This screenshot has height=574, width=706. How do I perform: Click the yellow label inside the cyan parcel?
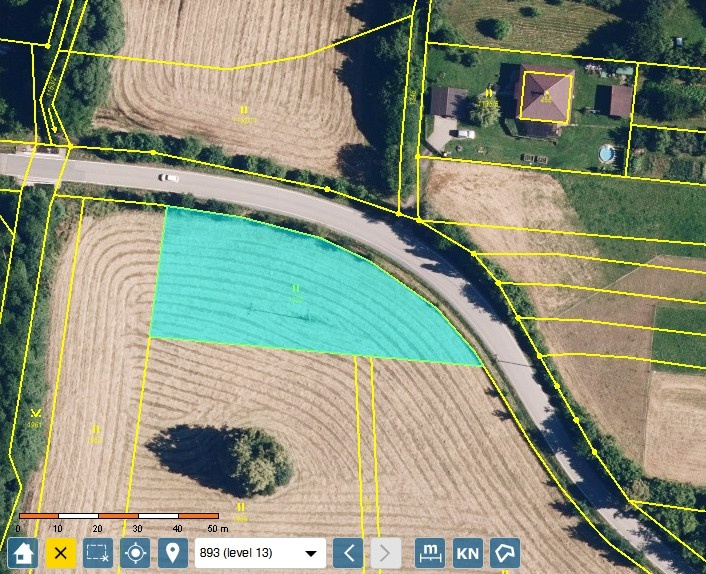tap(296, 293)
